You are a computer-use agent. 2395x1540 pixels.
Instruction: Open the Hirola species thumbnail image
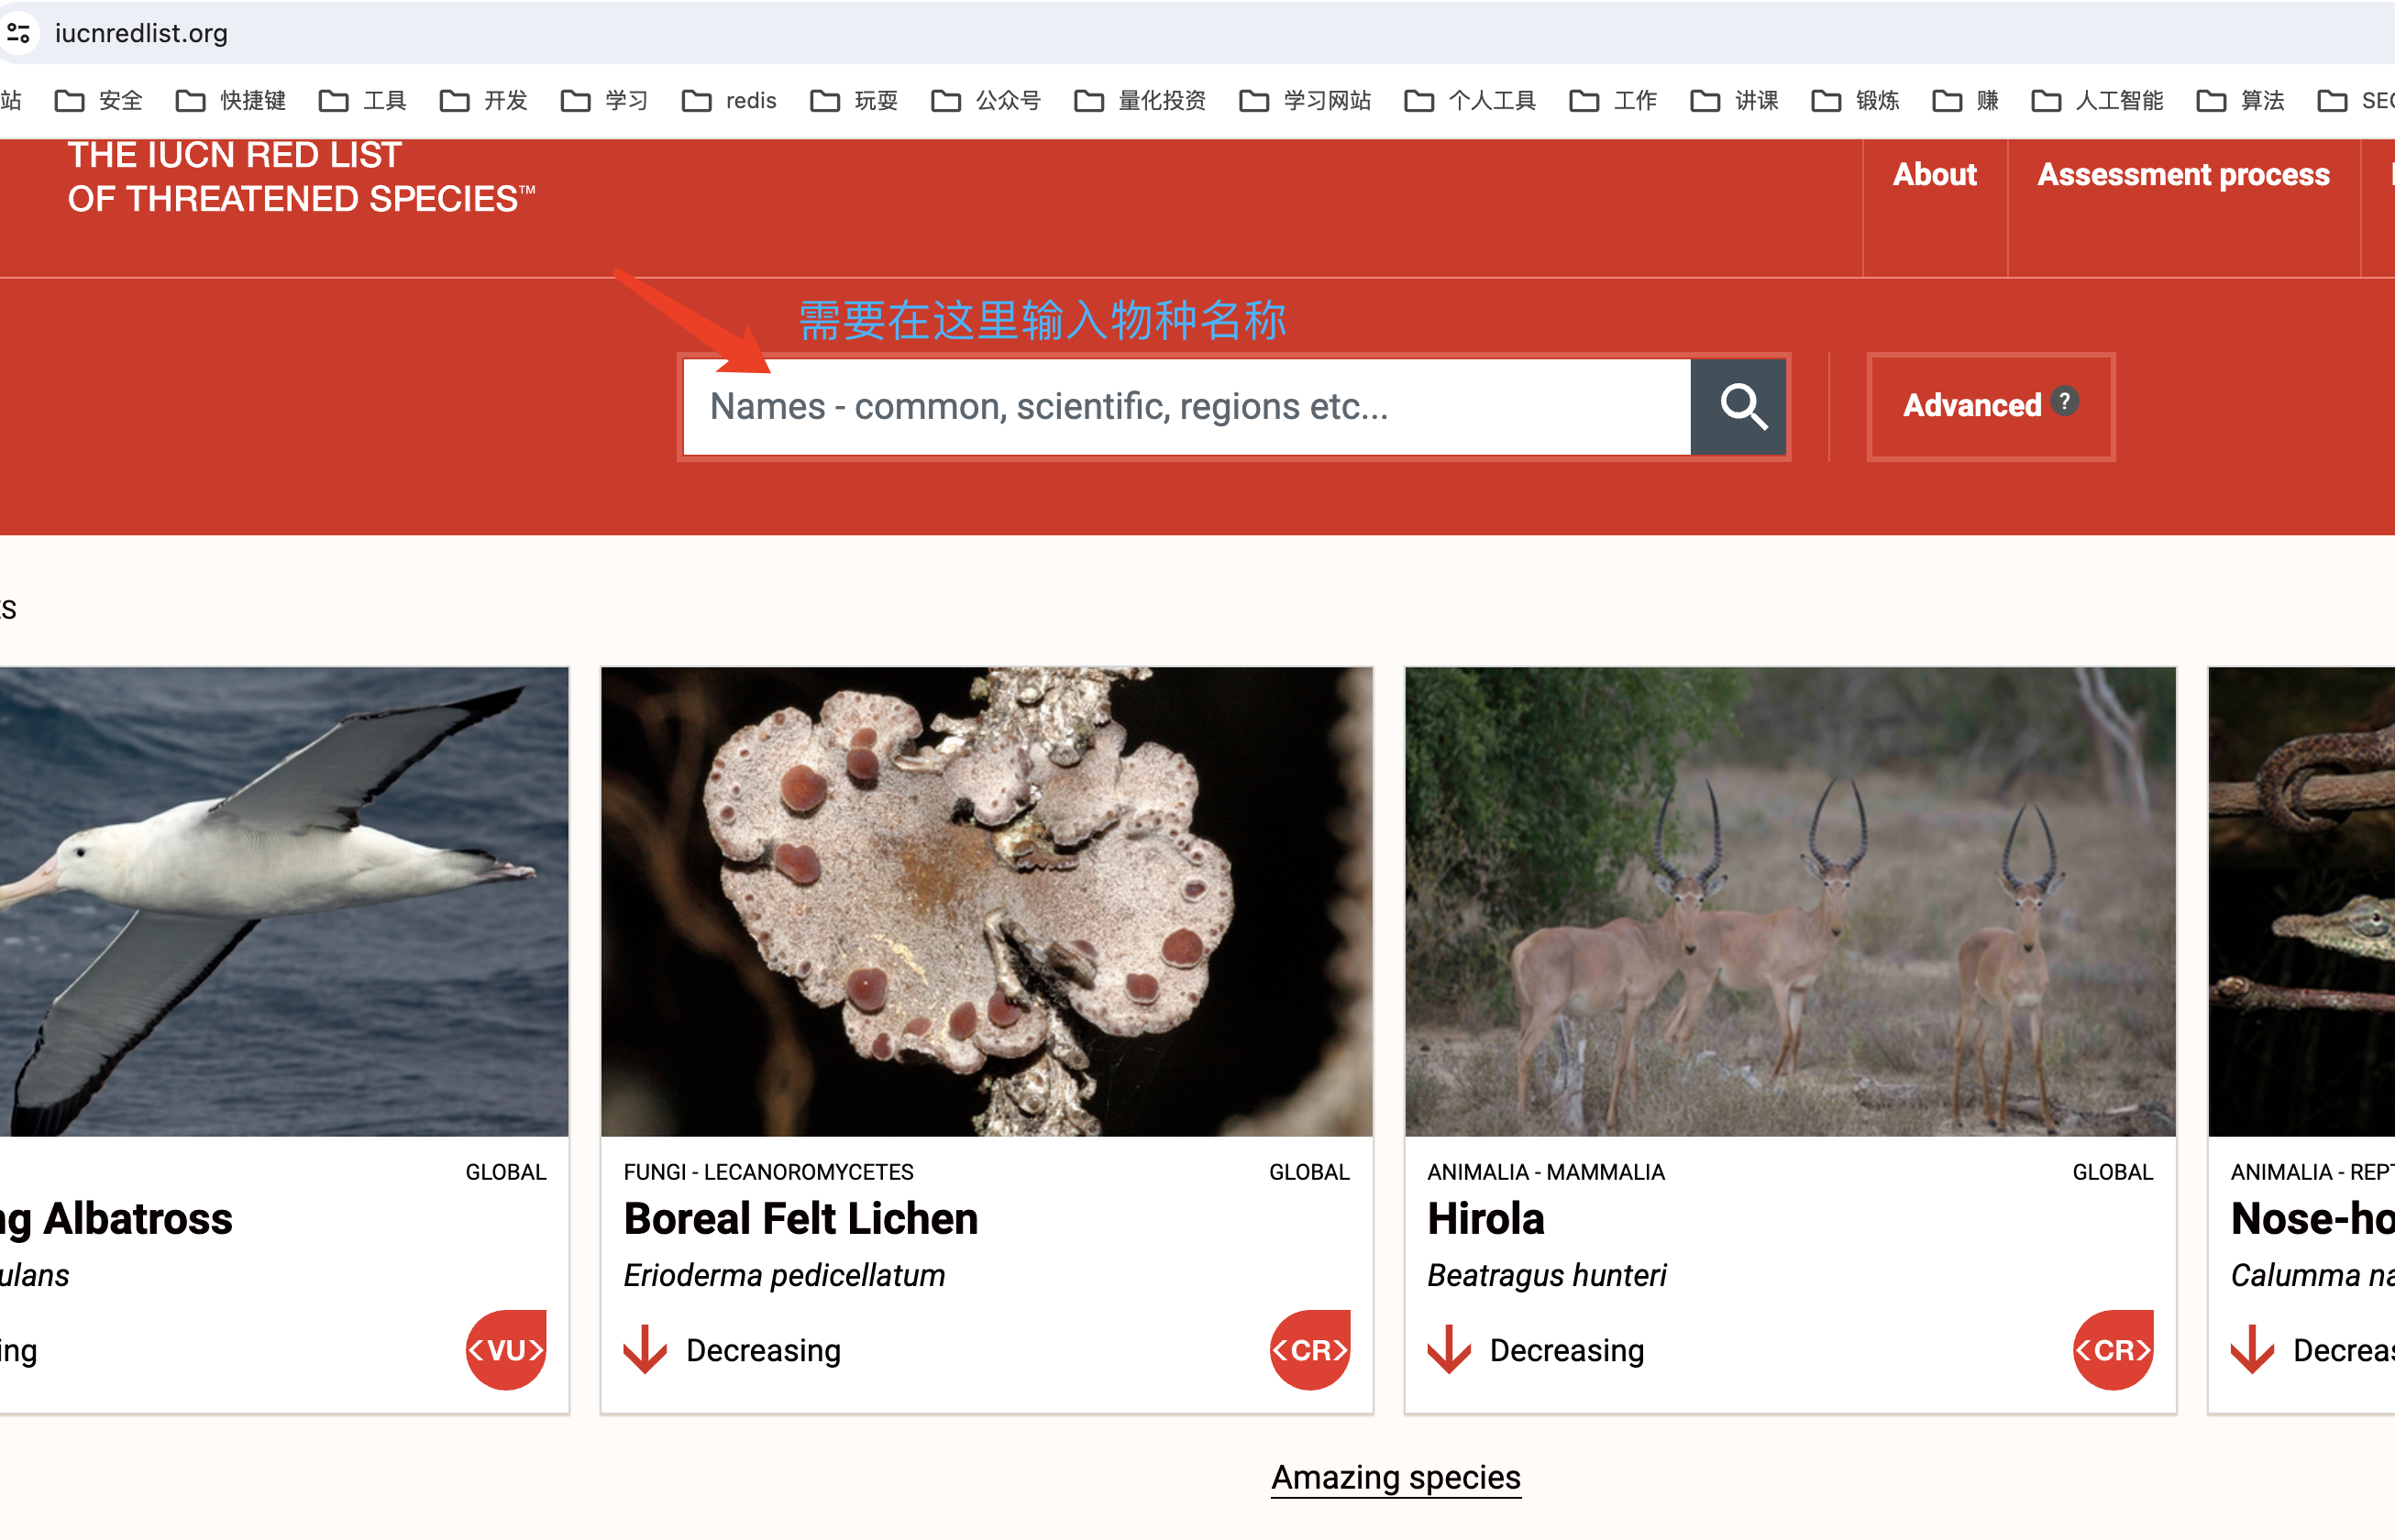pos(1788,900)
